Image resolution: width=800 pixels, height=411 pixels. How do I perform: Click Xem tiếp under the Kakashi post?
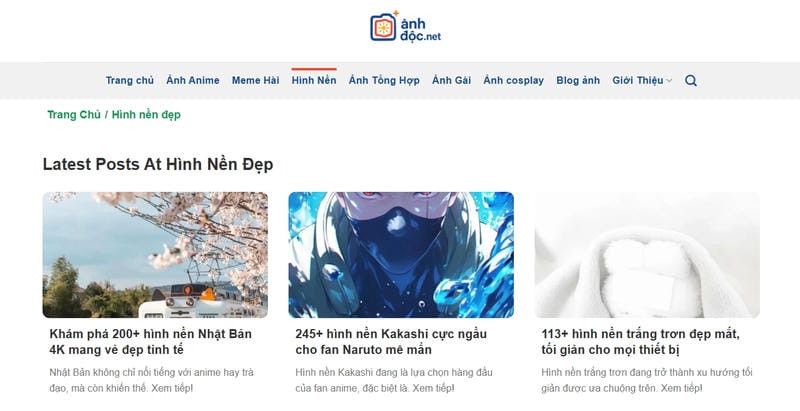click(433, 389)
